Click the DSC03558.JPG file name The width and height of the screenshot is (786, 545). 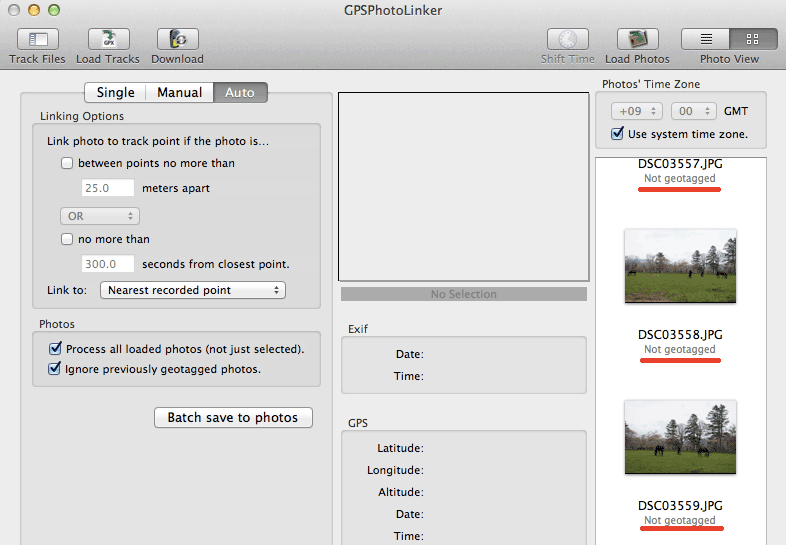pyautogui.click(x=680, y=334)
